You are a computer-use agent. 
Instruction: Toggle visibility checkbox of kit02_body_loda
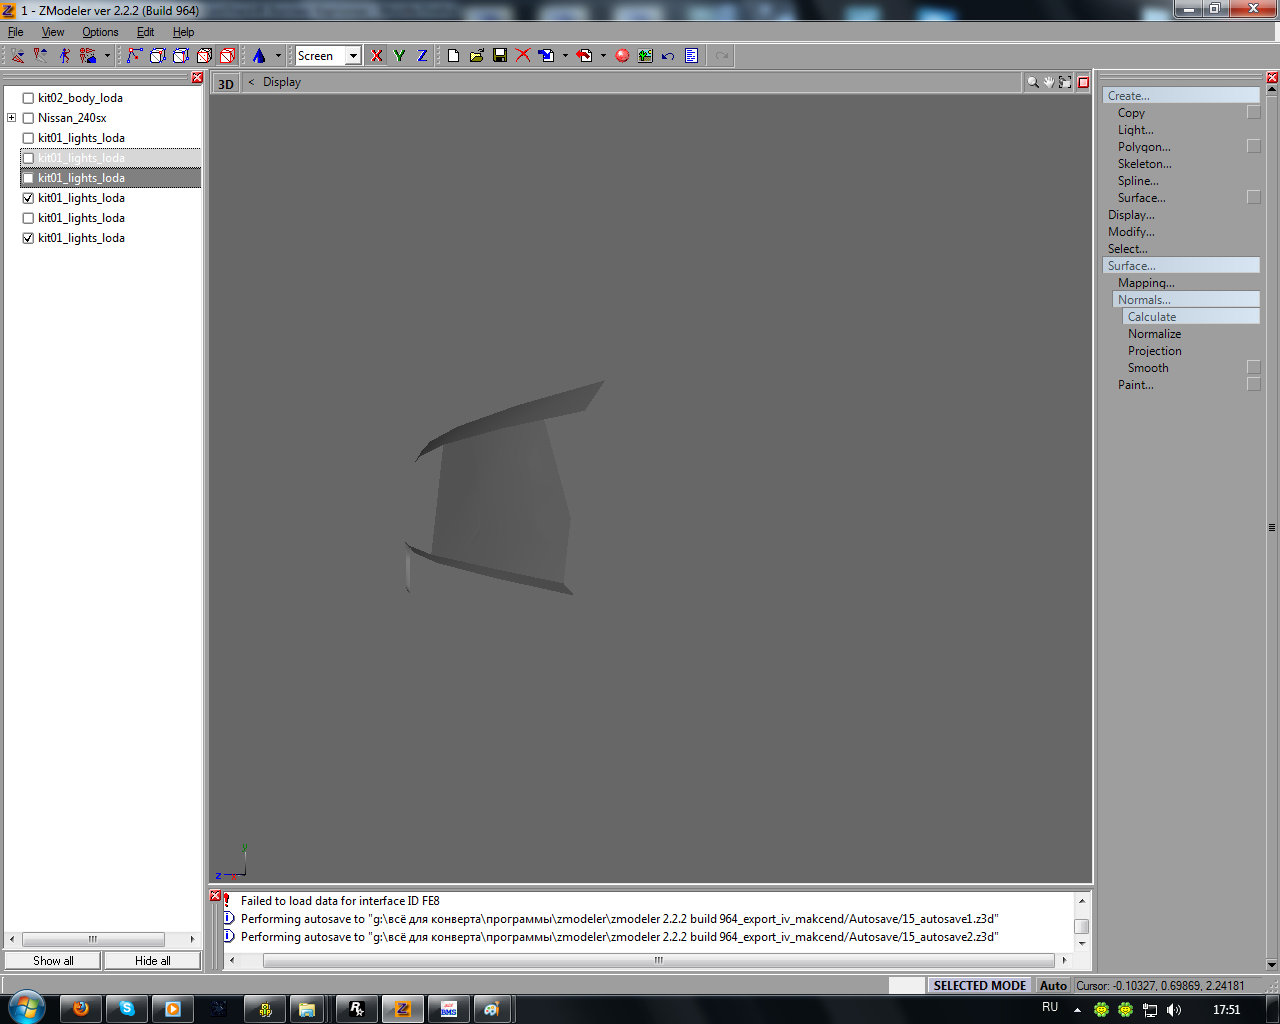(x=28, y=98)
